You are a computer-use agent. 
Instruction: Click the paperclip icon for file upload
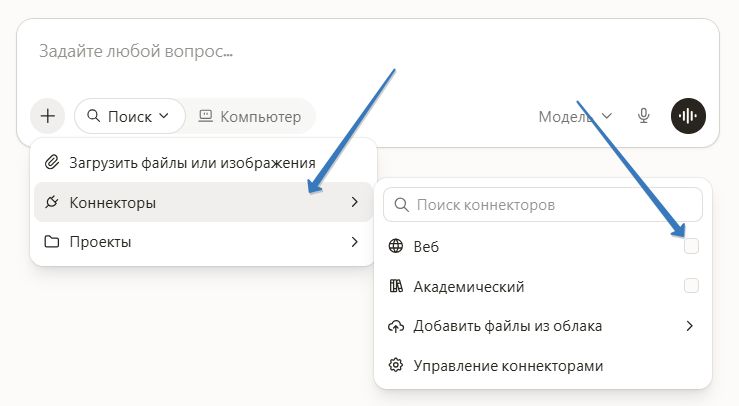[x=52, y=162]
